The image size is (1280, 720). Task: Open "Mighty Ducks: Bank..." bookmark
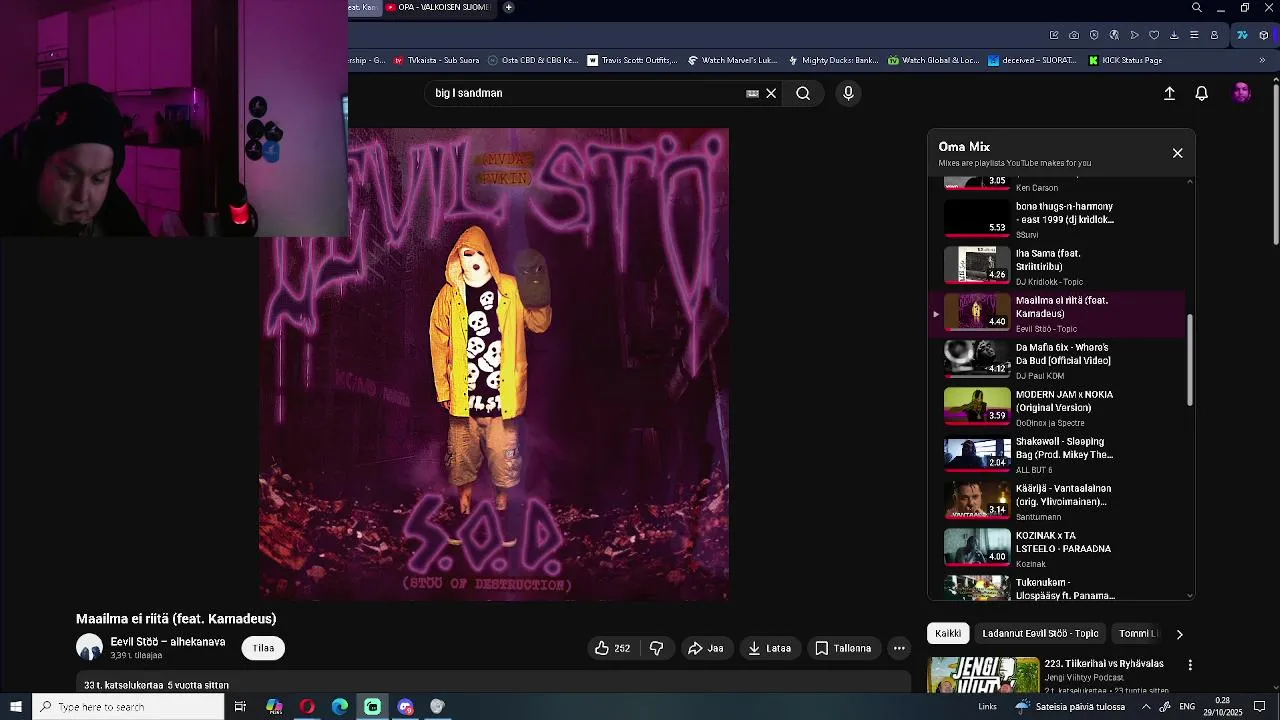tap(833, 60)
